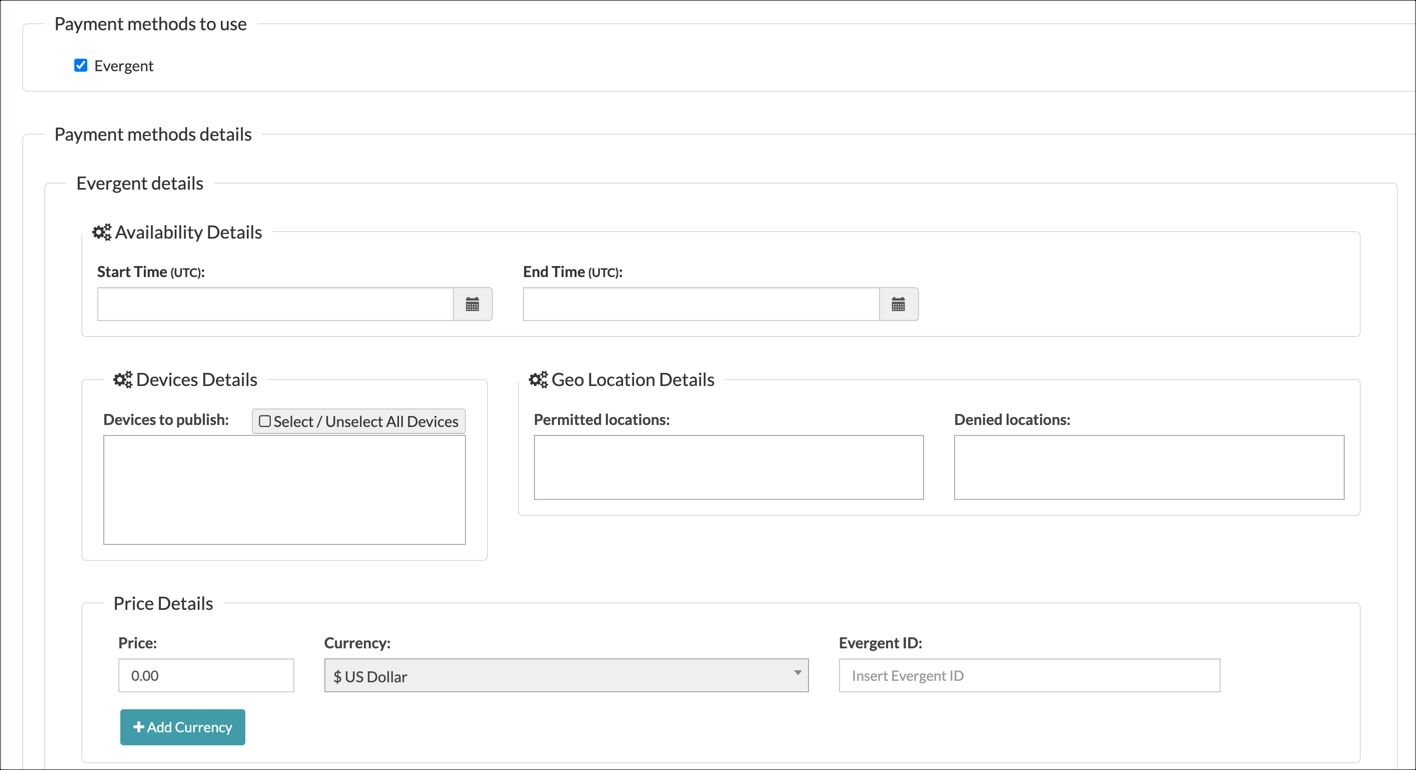Image resolution: width=1416 pixels, height=770 pixels.
Task: Click the Denied locations box
Action: pos(1149,467)
